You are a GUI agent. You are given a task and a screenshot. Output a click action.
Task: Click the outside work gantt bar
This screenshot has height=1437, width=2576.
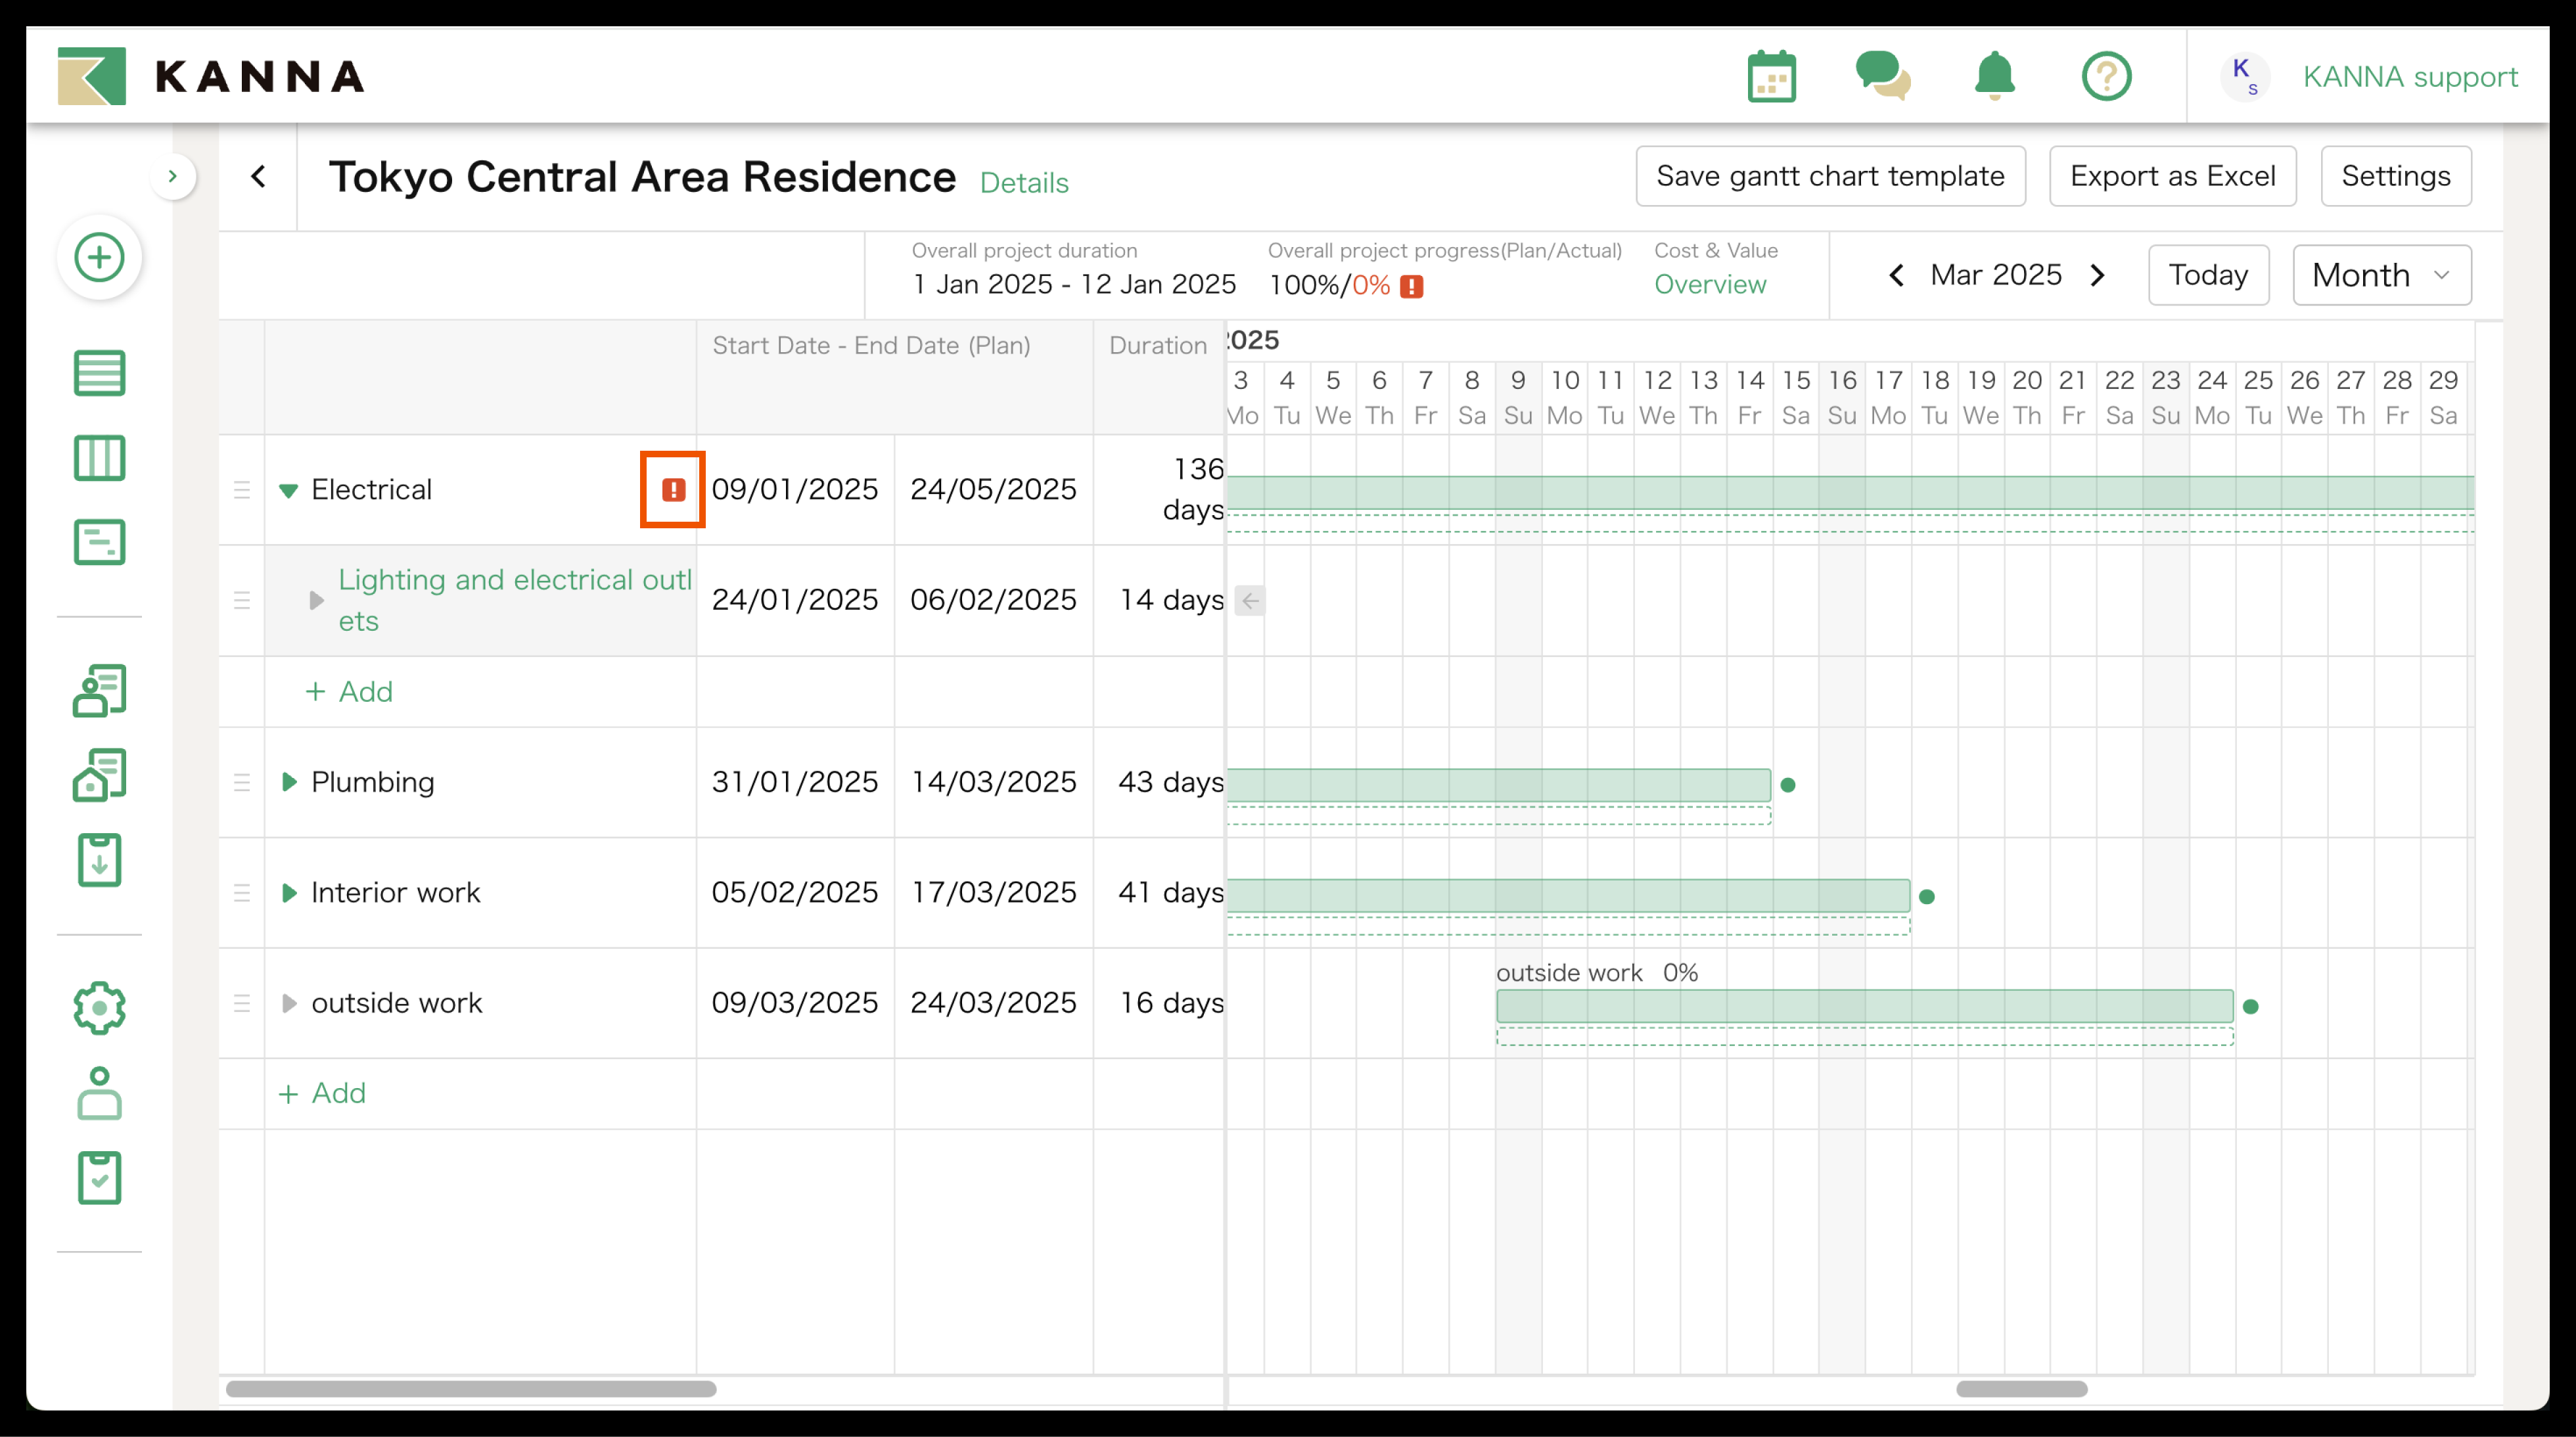(x=1864, y=1006)
